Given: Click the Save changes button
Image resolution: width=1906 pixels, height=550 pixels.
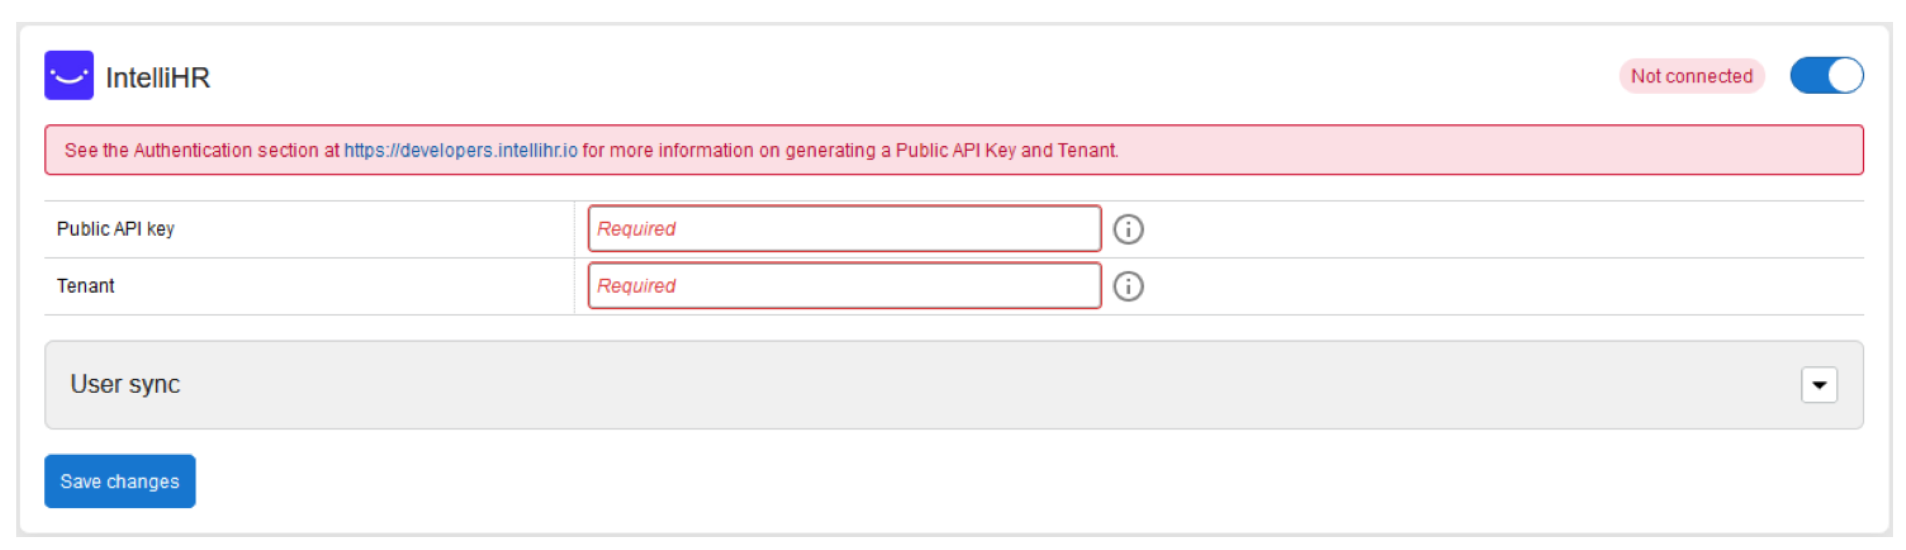Looking at the screenshot, I should (x=120, y=481).
